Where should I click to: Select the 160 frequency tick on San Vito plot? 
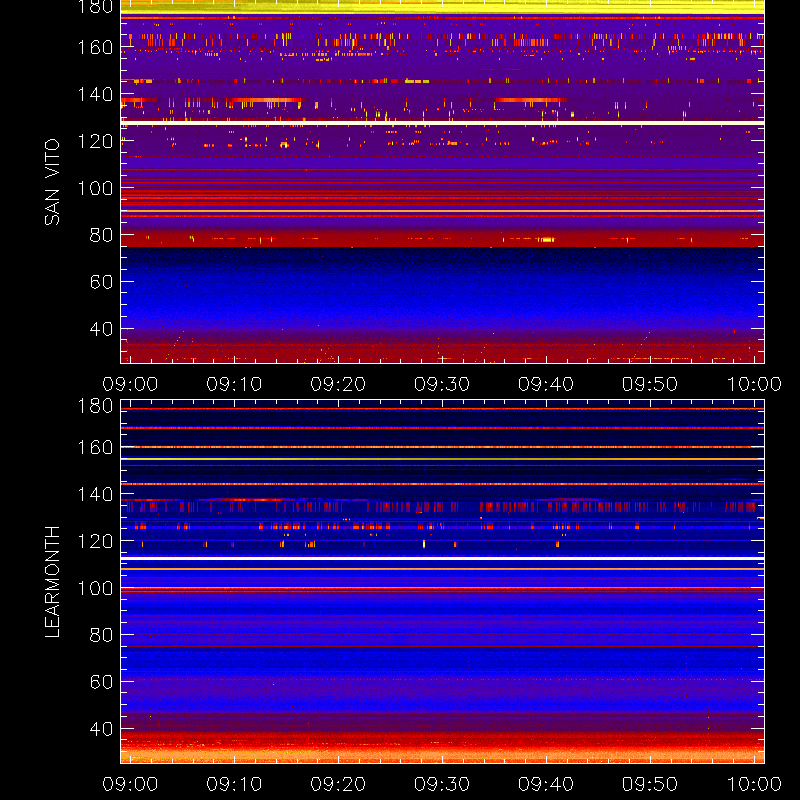pyautogui.click(x=95, y=47)
